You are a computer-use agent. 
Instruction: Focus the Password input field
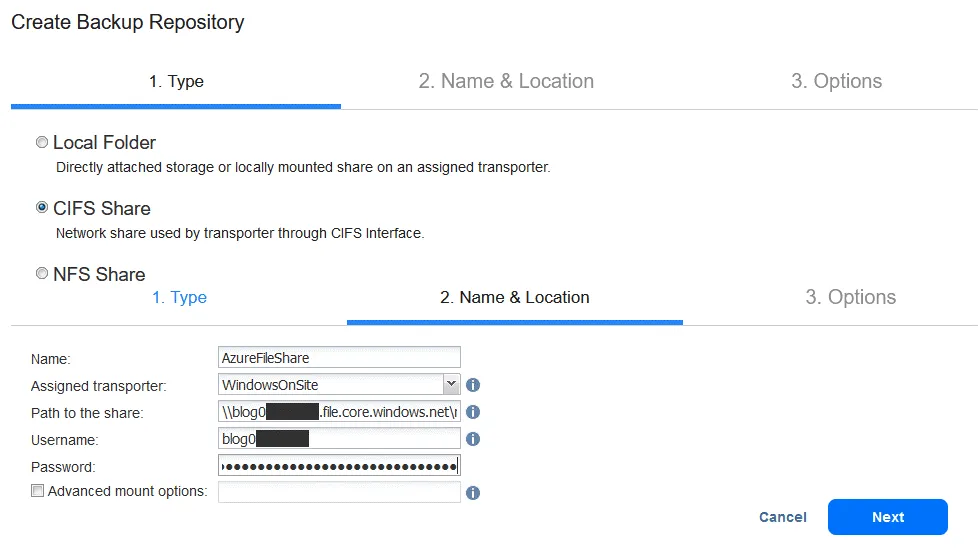point(339,466)
